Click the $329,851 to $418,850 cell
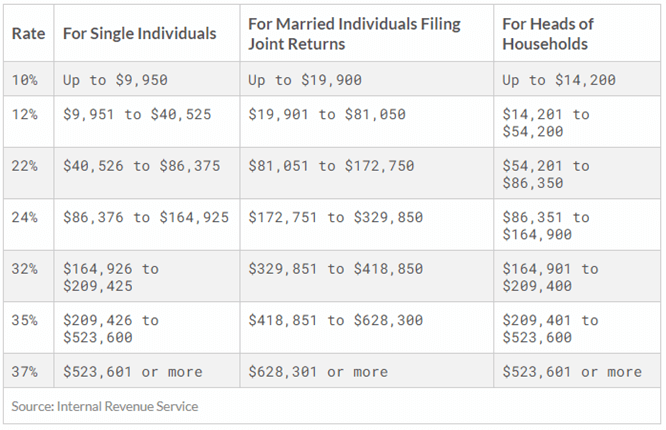Image resolution: width=666 pixels, height=430 pixels. click(x=335, y=269)
